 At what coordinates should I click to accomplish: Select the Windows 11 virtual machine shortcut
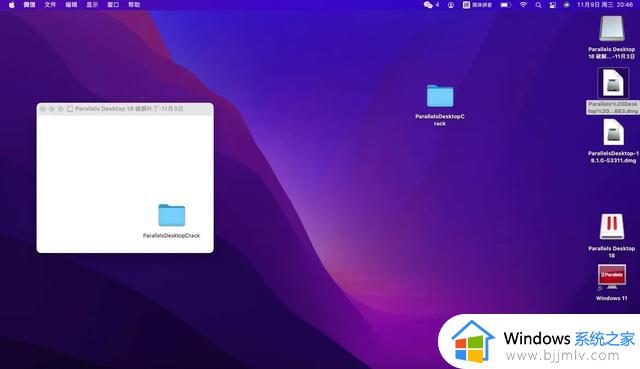(x=611, y=282)
